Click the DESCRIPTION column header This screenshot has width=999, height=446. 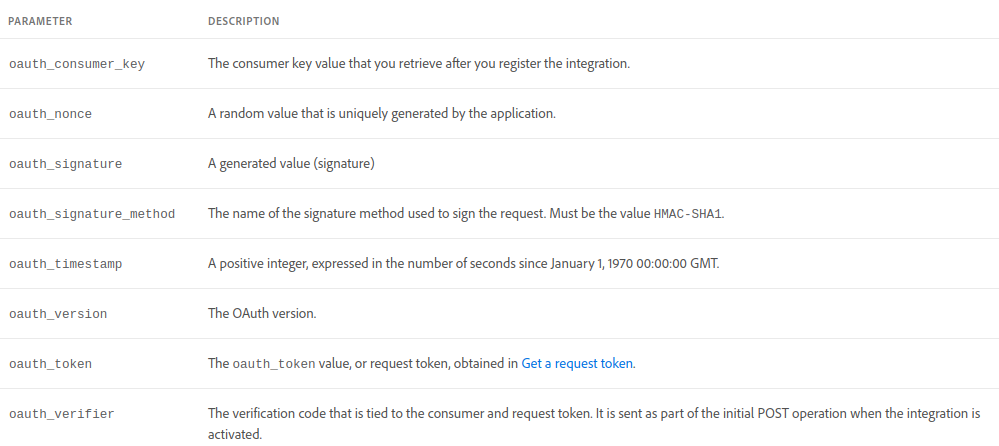click(x=243, y=21)
